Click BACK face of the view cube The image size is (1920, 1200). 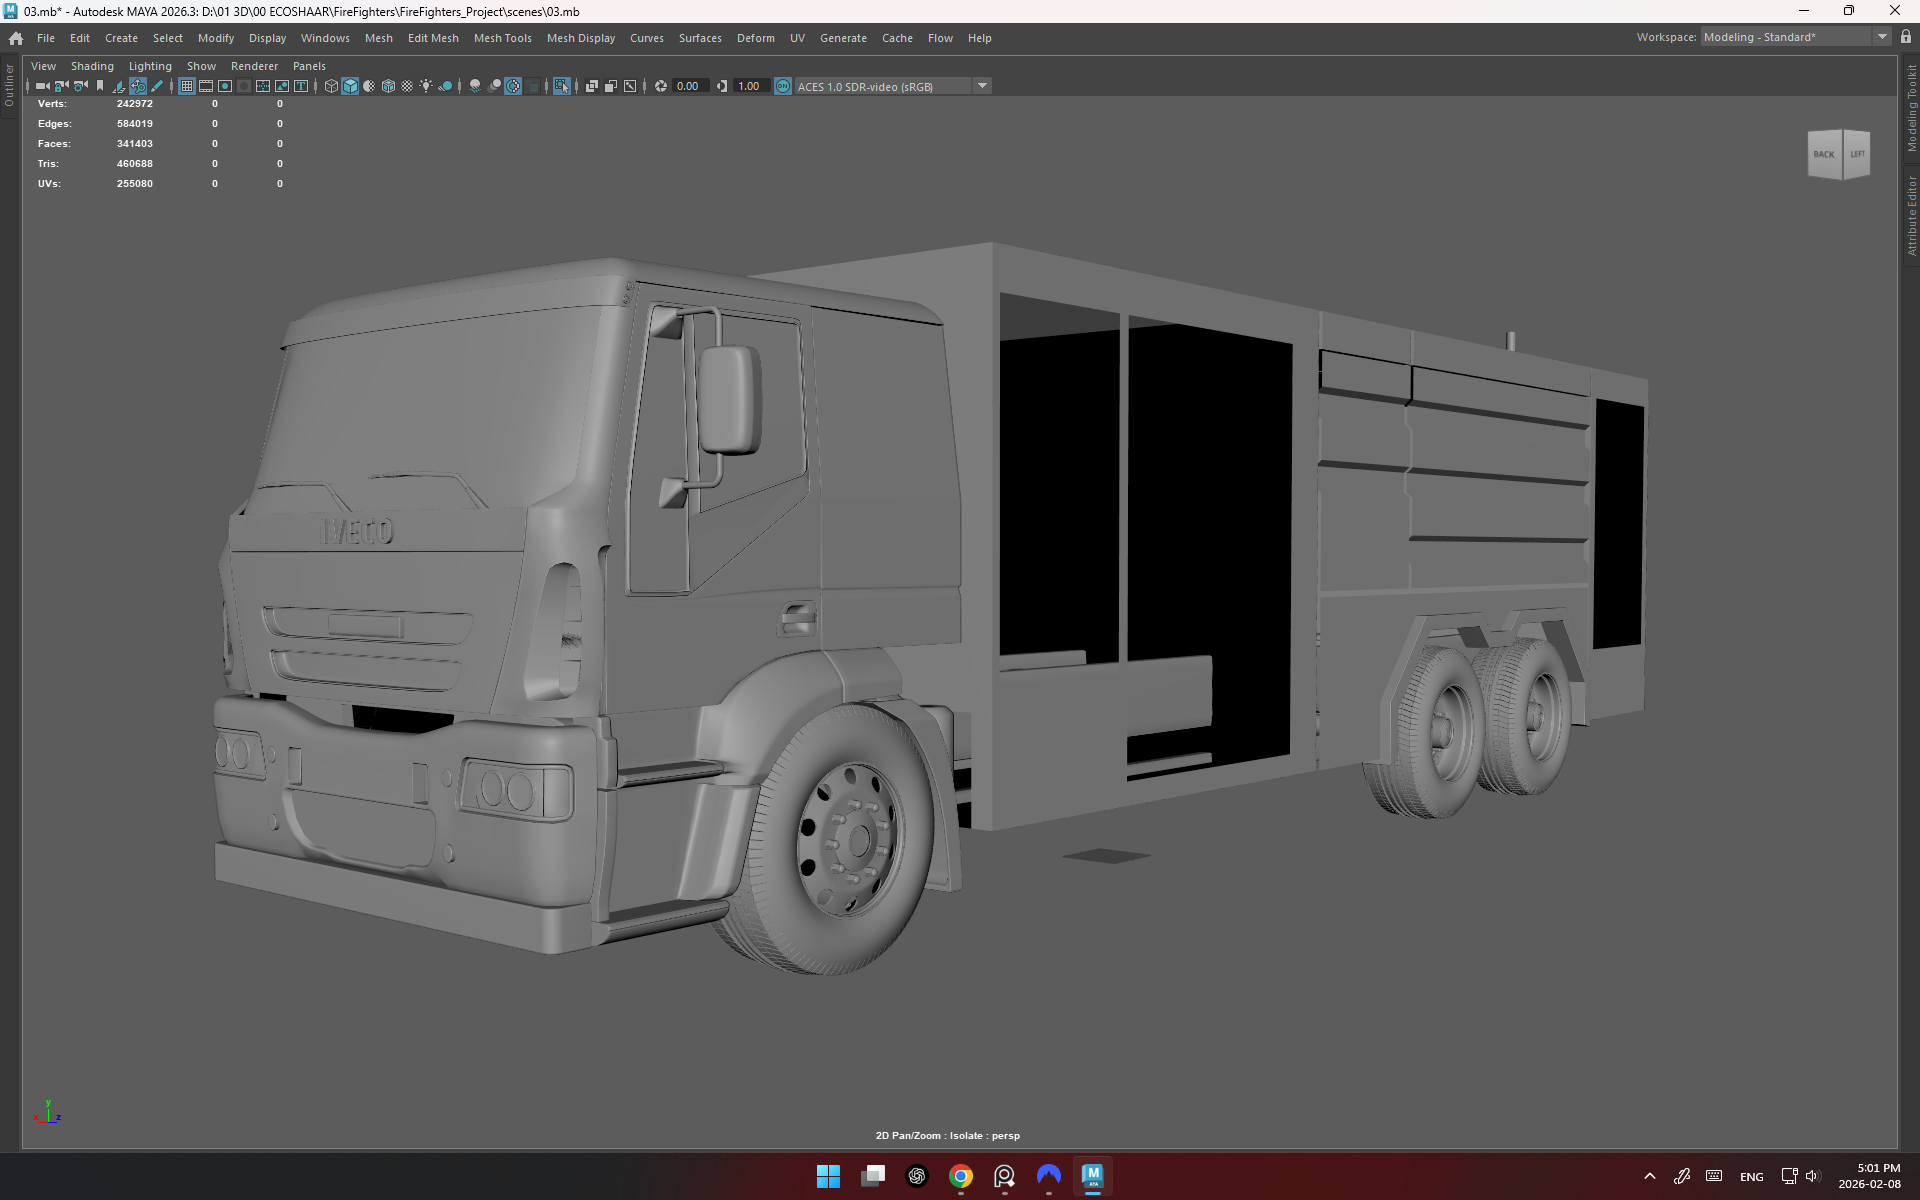1824,154
